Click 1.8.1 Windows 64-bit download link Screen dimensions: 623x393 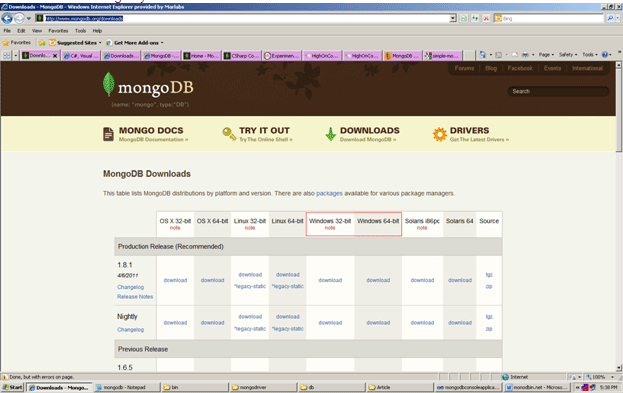378,280
